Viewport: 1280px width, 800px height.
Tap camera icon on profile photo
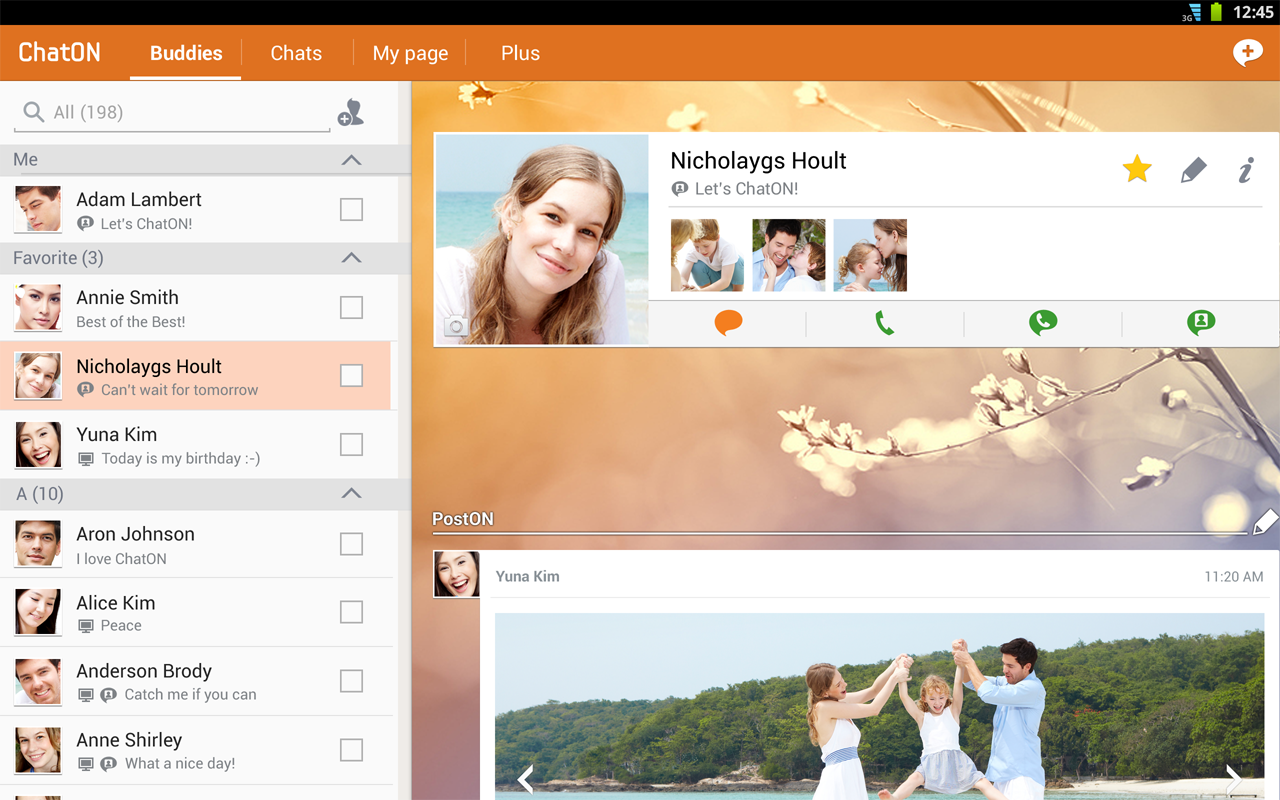[456, 326]
